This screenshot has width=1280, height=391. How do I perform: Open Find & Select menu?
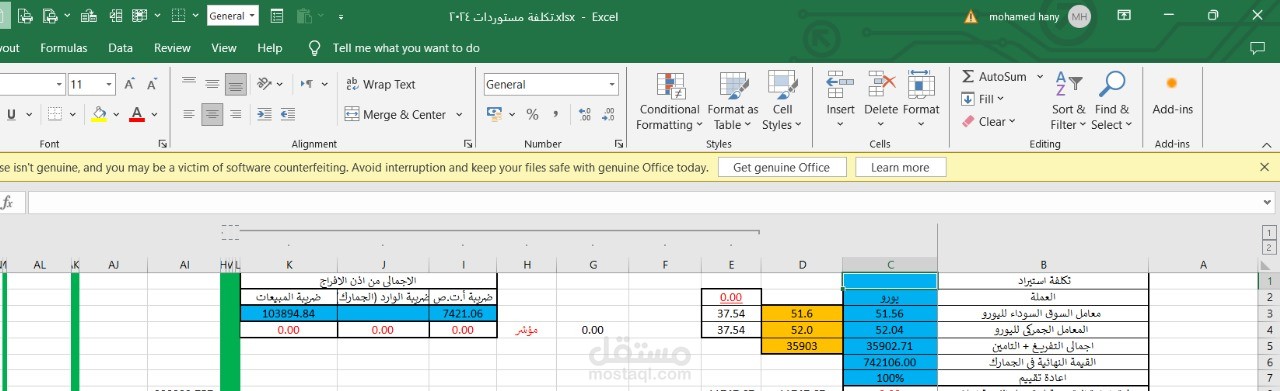pos(1111,101)
